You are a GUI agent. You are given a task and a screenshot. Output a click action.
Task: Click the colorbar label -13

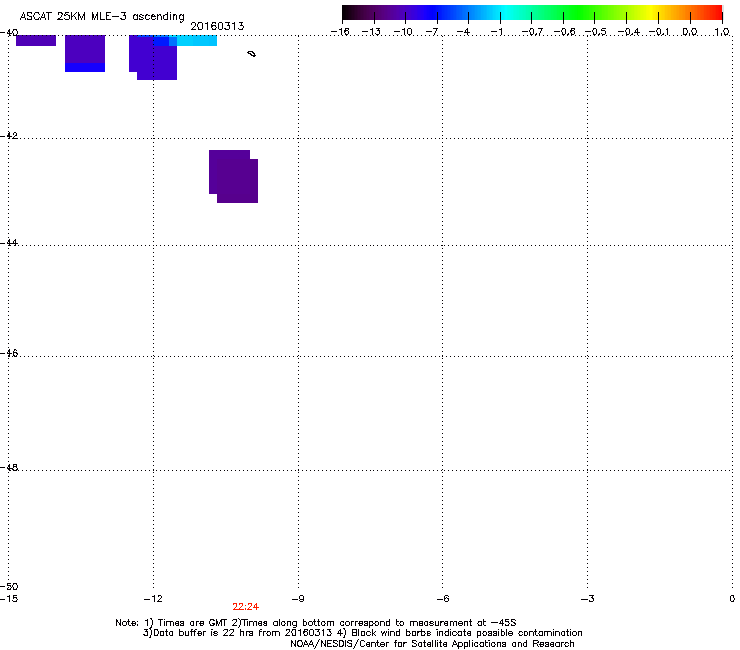click(371, 32)
